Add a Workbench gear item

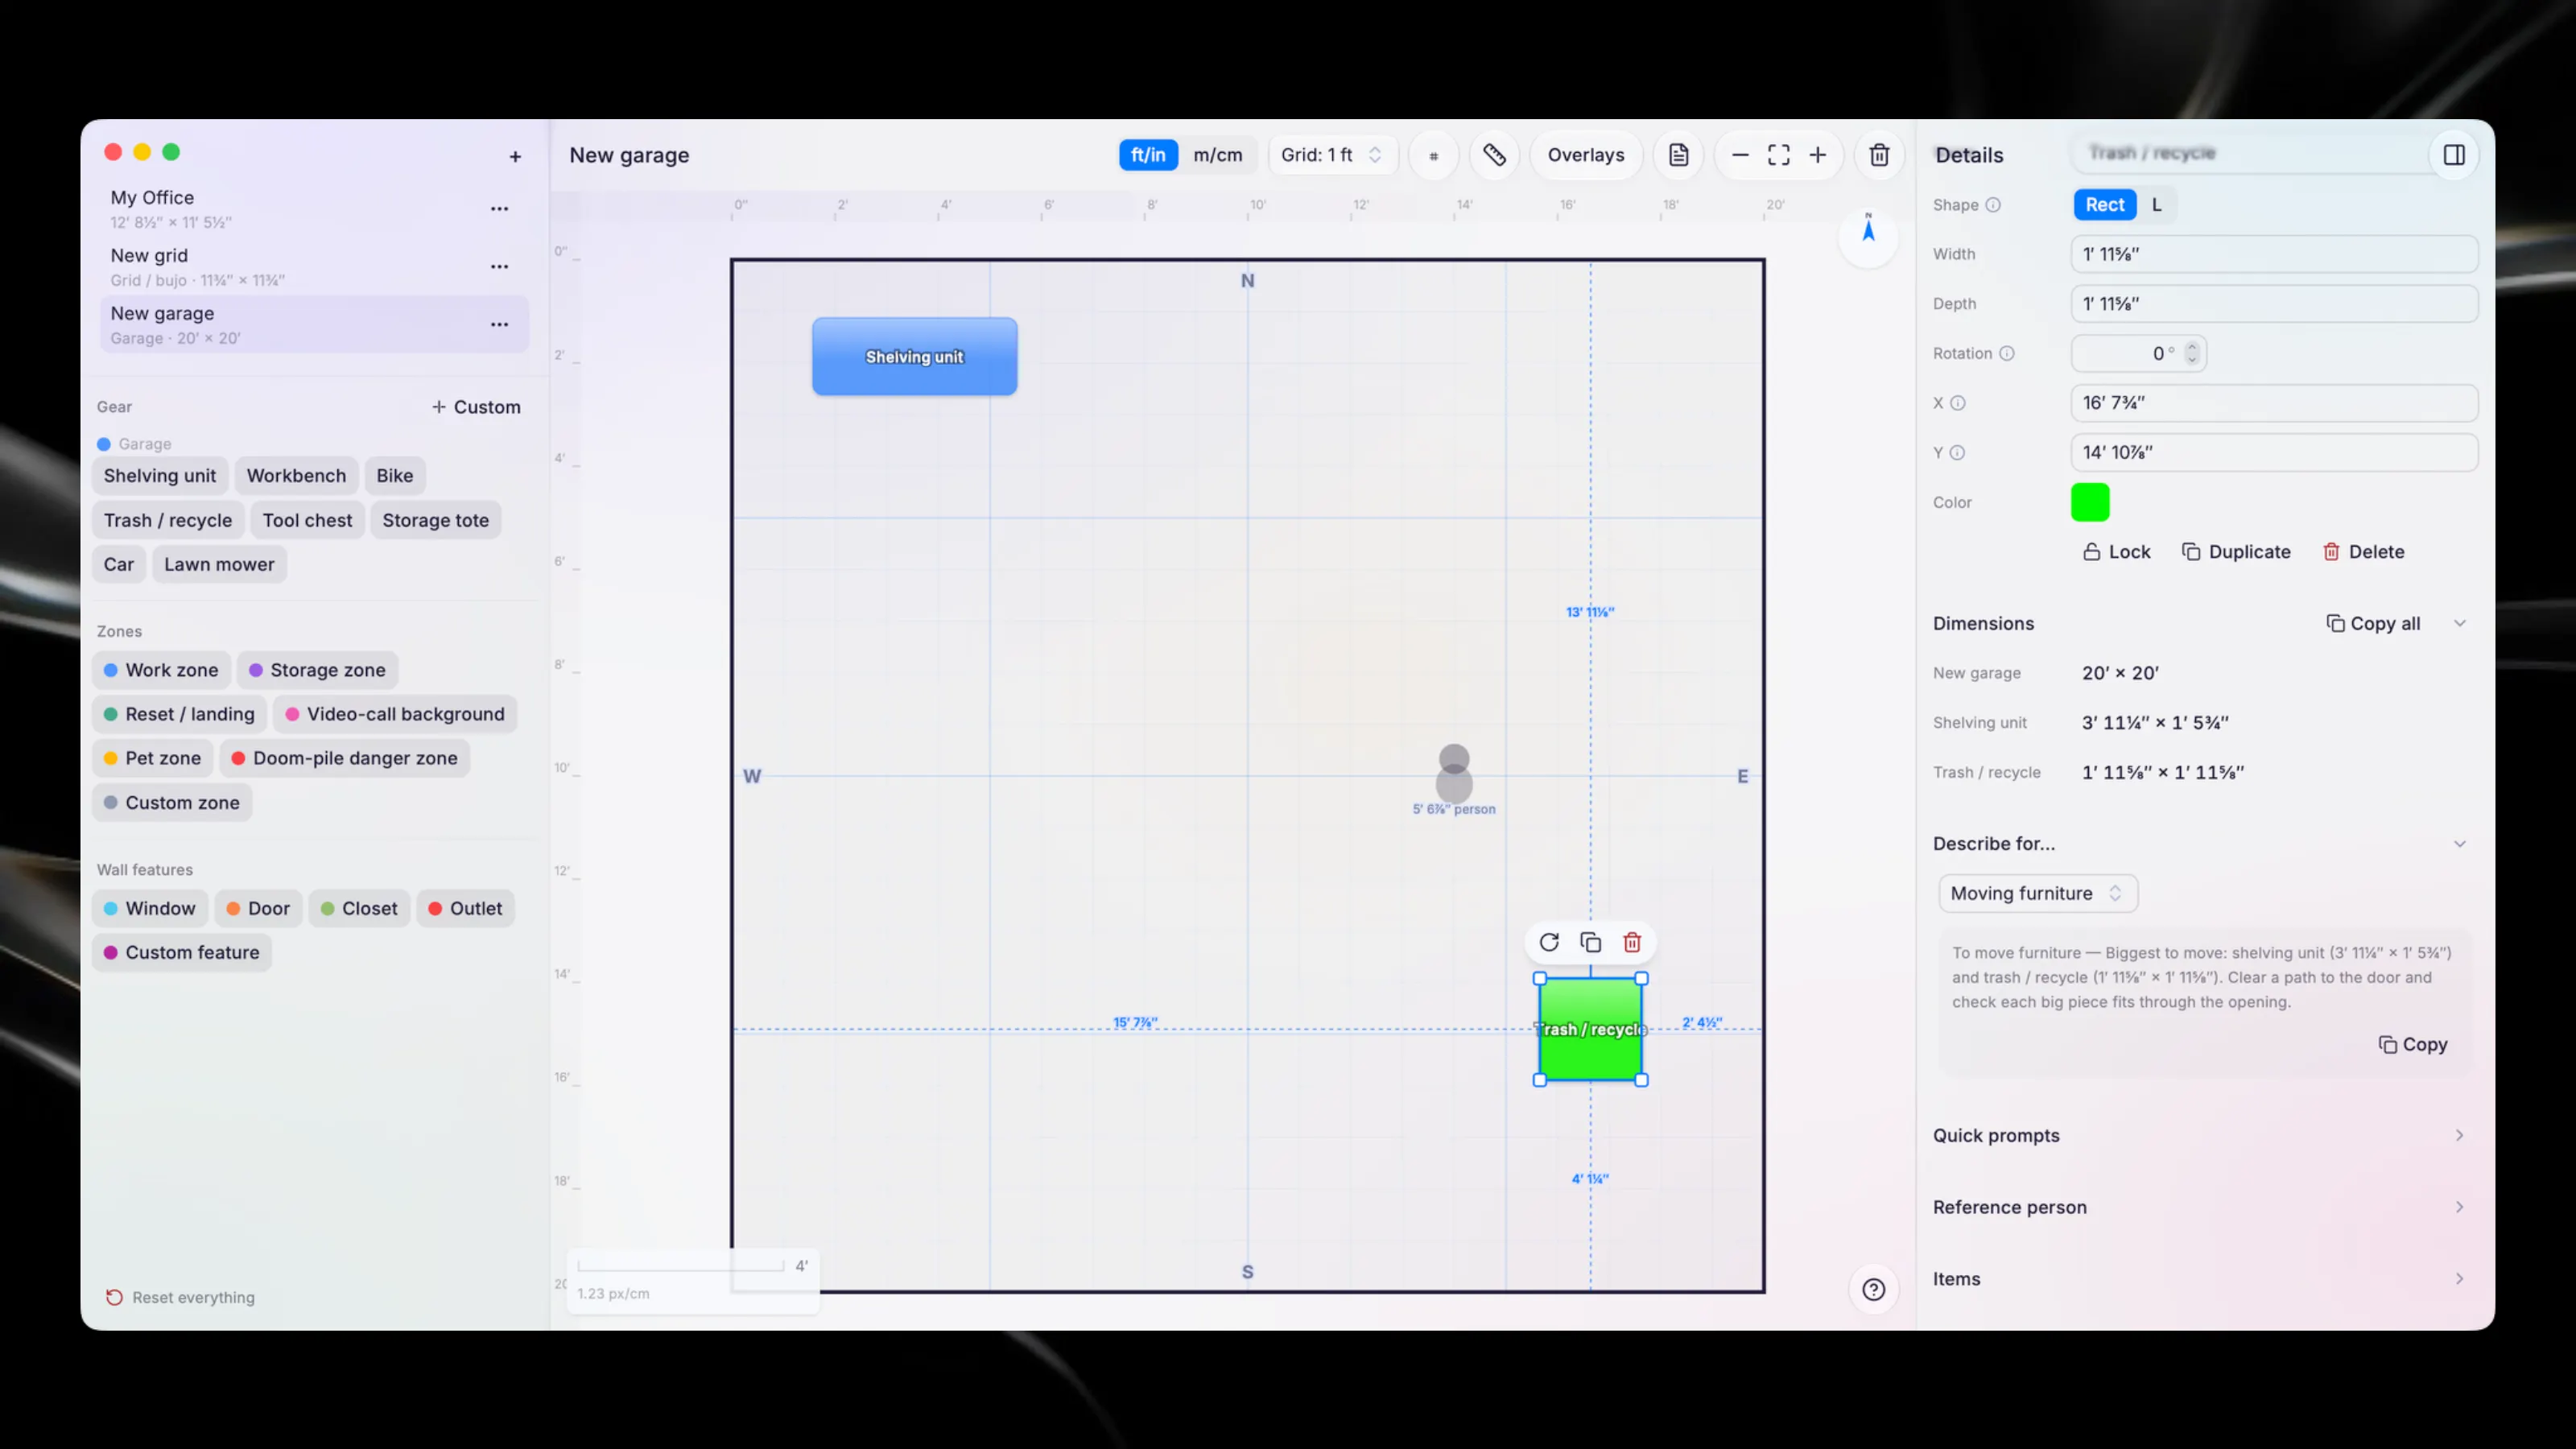pyautogui.click(x=296, y=476)
